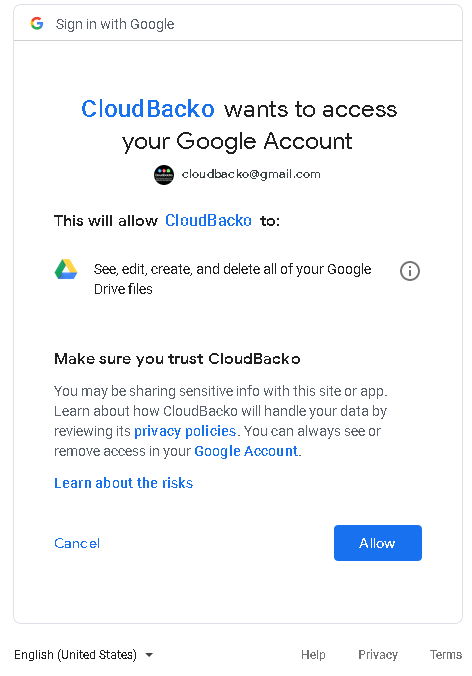Open the Google Account link
Screen dimensions: 472x676
click(x=246, y=451)
